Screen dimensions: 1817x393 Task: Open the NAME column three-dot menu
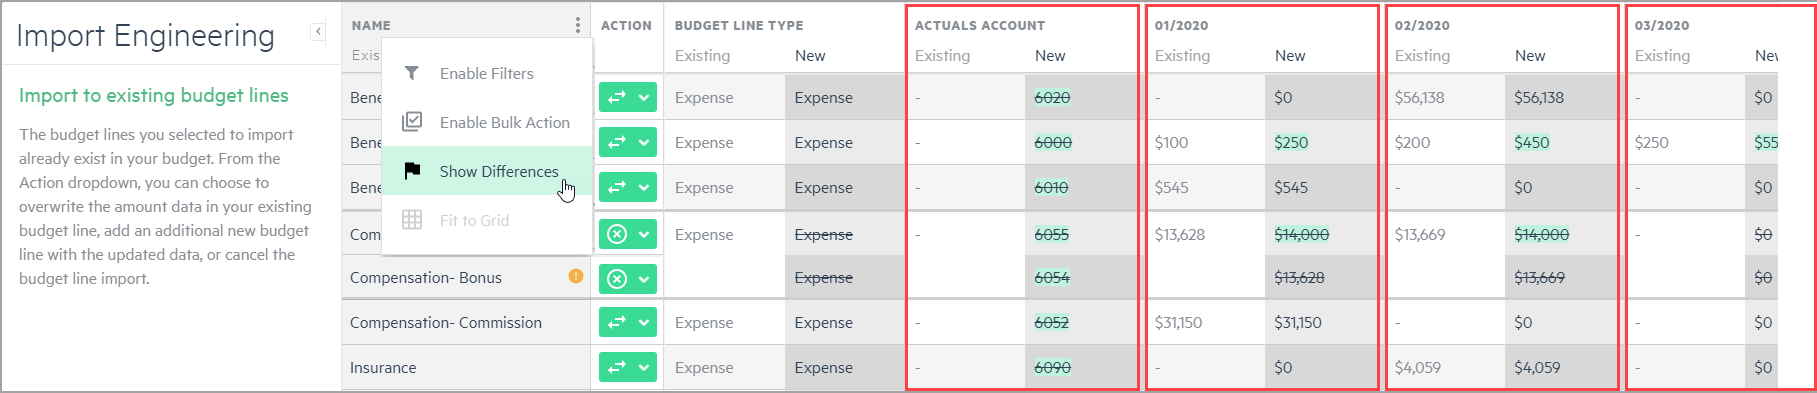577,25
